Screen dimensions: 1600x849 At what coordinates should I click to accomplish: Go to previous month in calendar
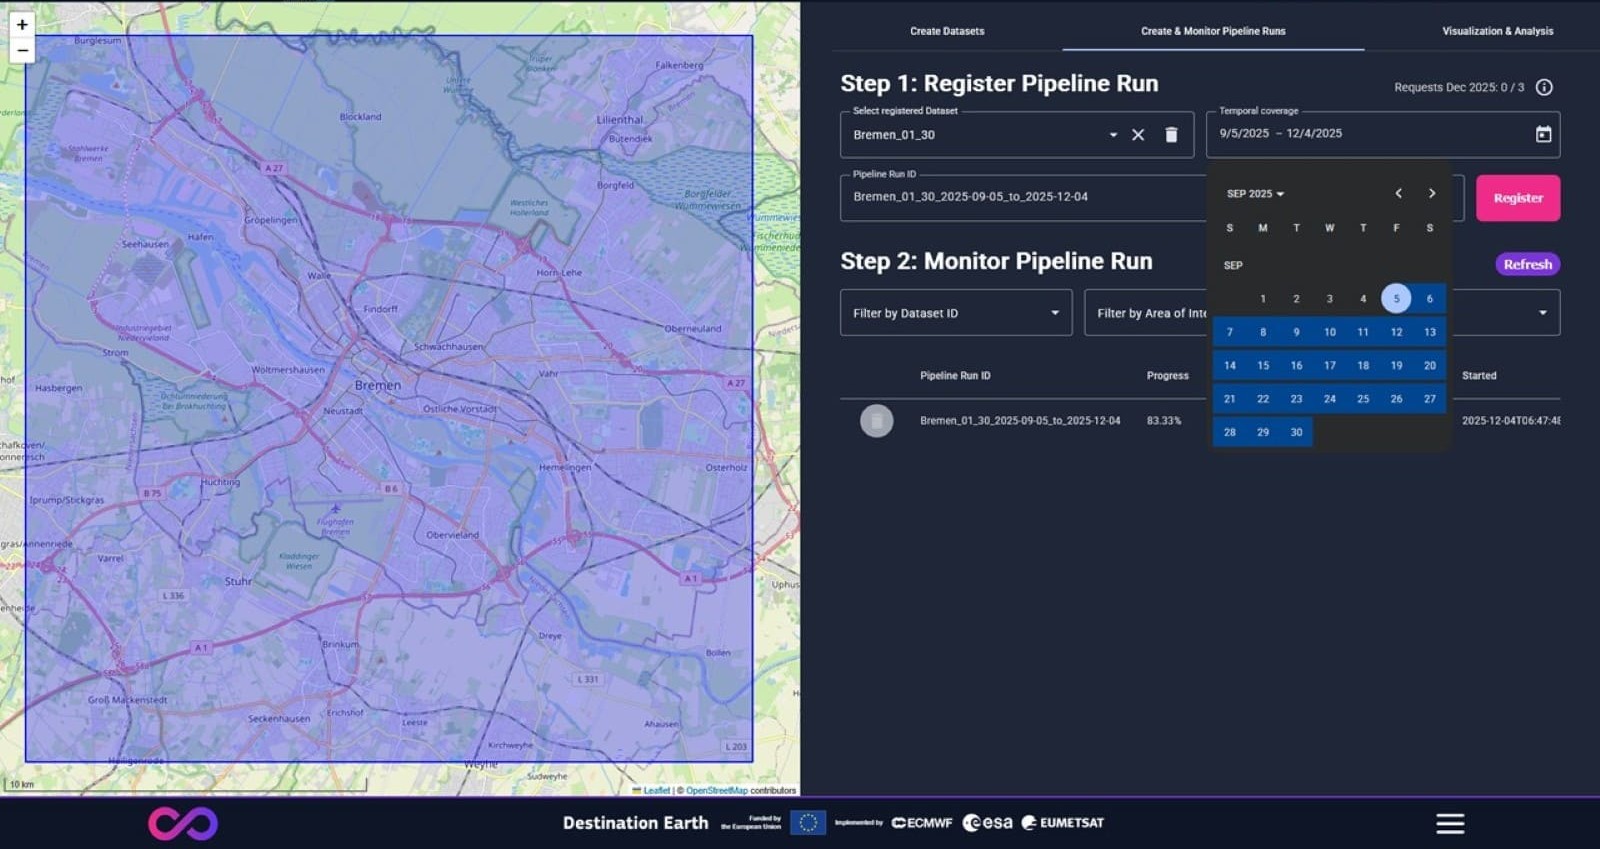click(x=1398, y=193)
